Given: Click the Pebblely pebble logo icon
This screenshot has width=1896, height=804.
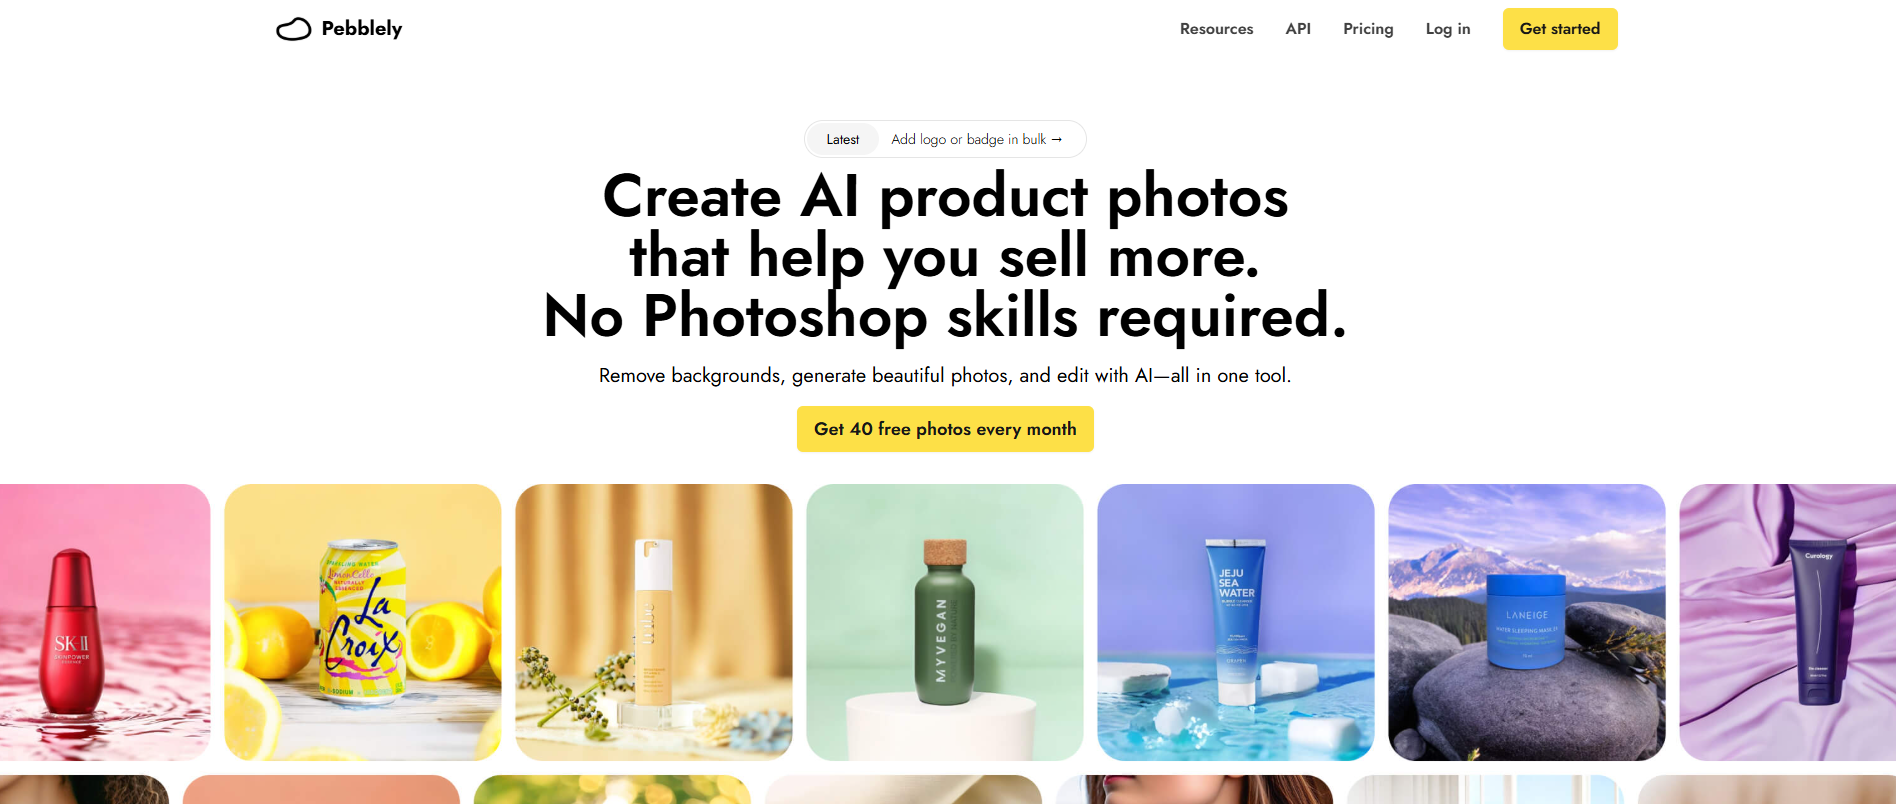Looking at the screenshot, I should pos(293,29).
